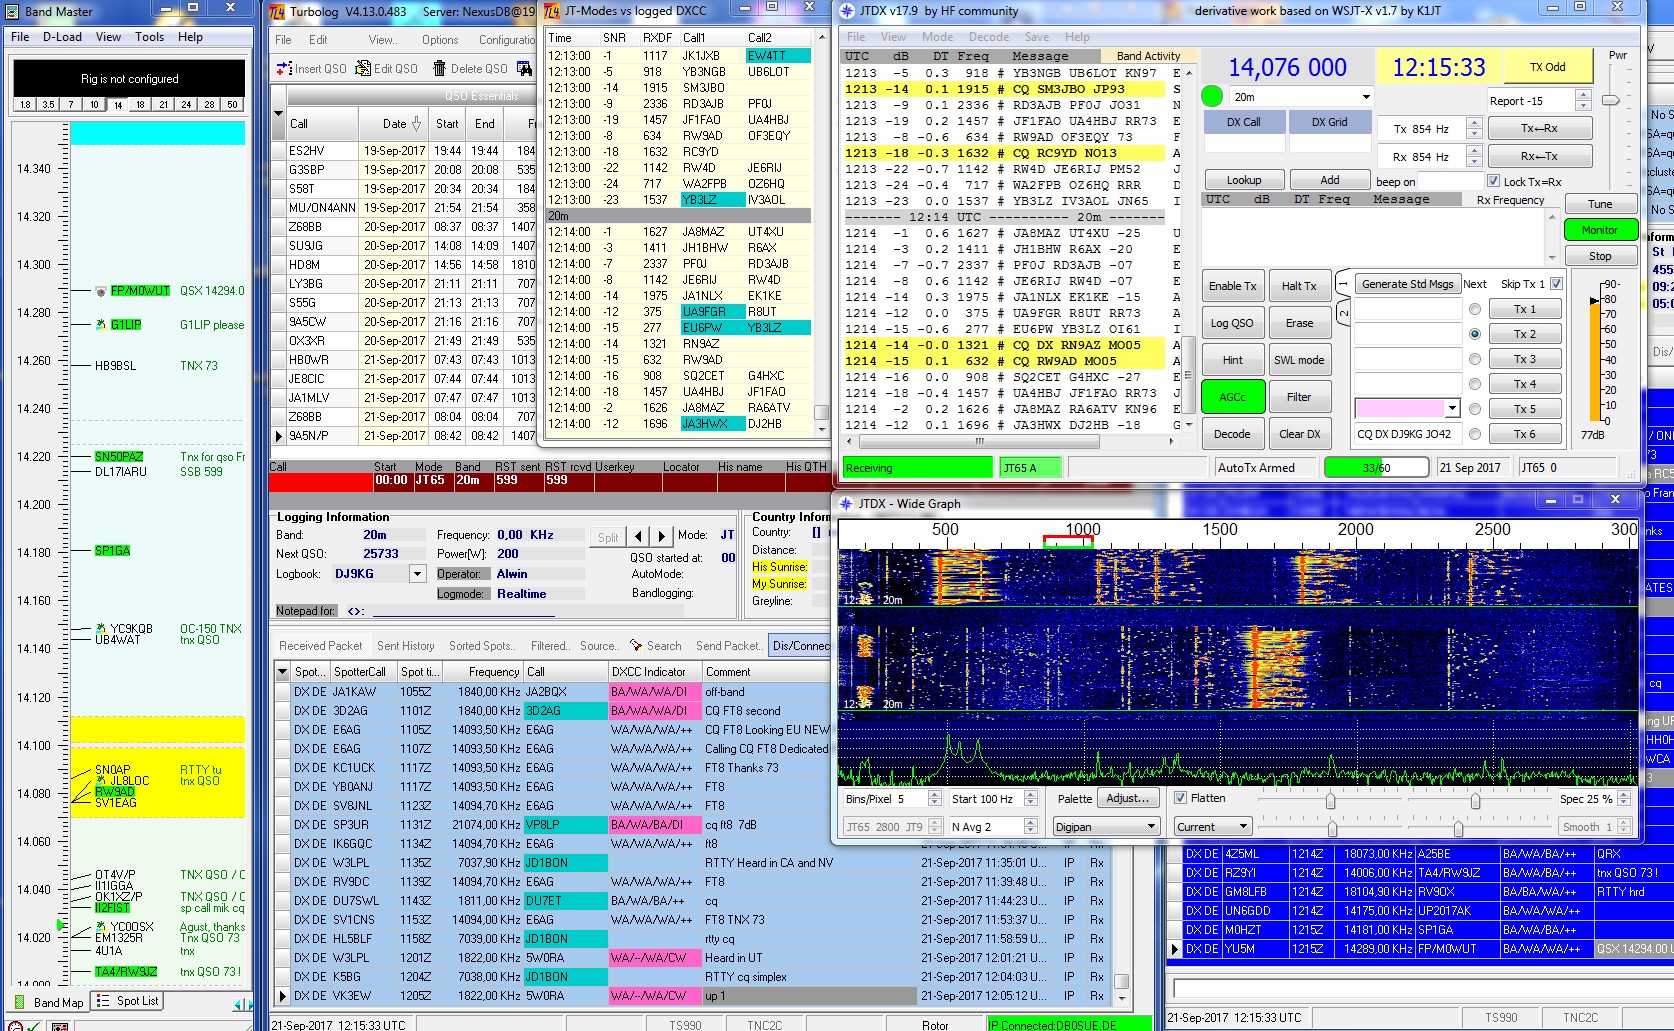This screenshot has width=1674, height=1031.
Task: Select the Tx 5 Next radio button
Action: click(1474, 409)
